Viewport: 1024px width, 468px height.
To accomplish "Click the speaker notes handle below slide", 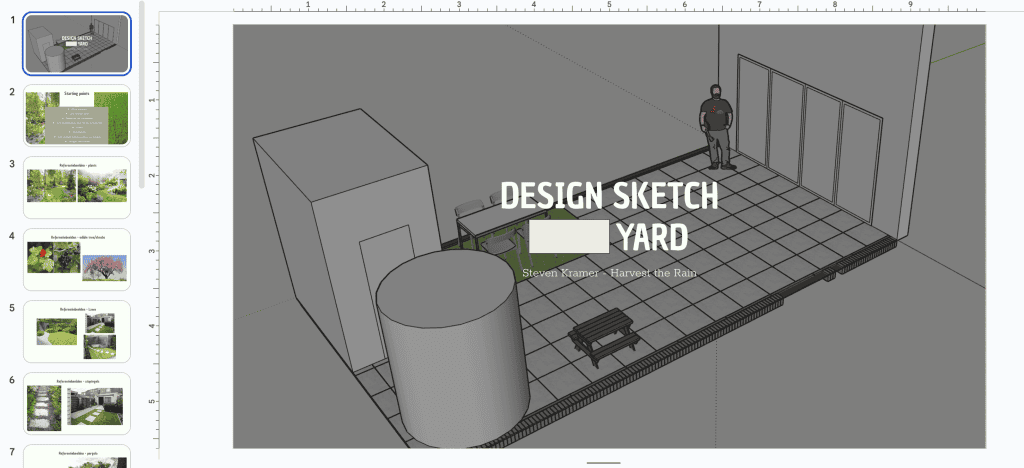I will pos(603,463).
